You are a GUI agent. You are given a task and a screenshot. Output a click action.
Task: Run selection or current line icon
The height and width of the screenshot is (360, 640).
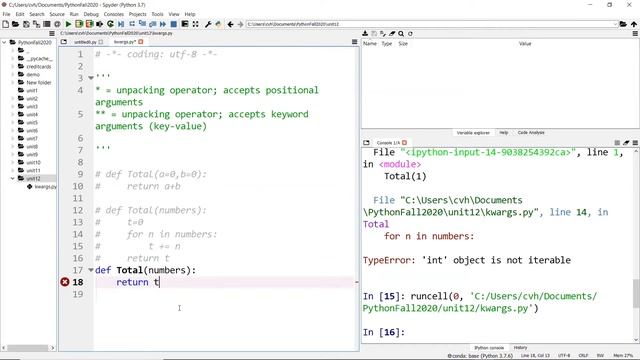[x=99, y=24]
